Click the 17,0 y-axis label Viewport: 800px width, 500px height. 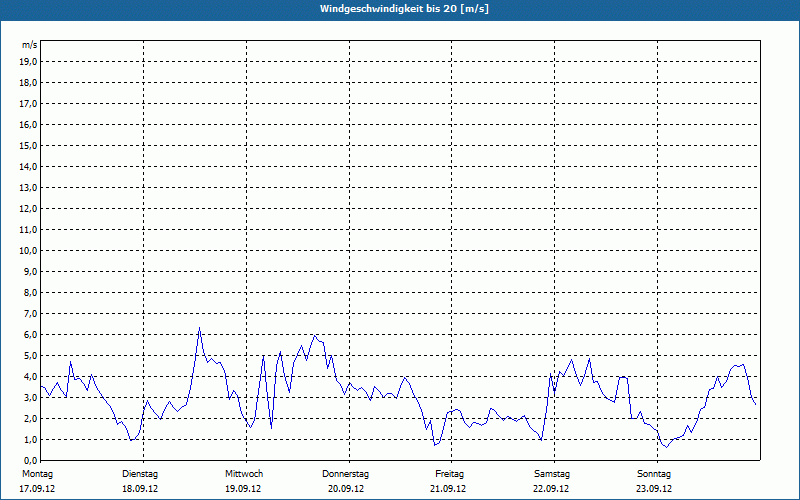coord(27,104)
